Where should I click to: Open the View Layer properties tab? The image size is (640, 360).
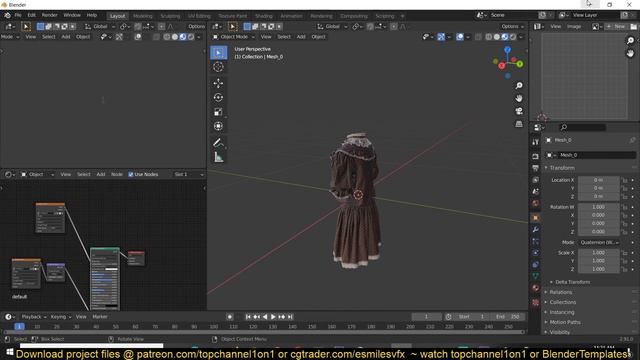click(536, 180)
